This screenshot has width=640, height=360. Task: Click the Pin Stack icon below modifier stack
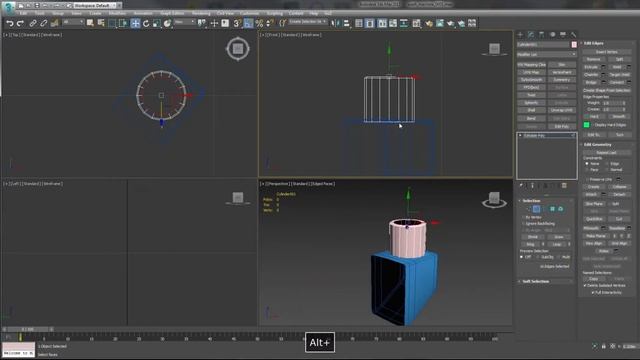tap(521, 186)
